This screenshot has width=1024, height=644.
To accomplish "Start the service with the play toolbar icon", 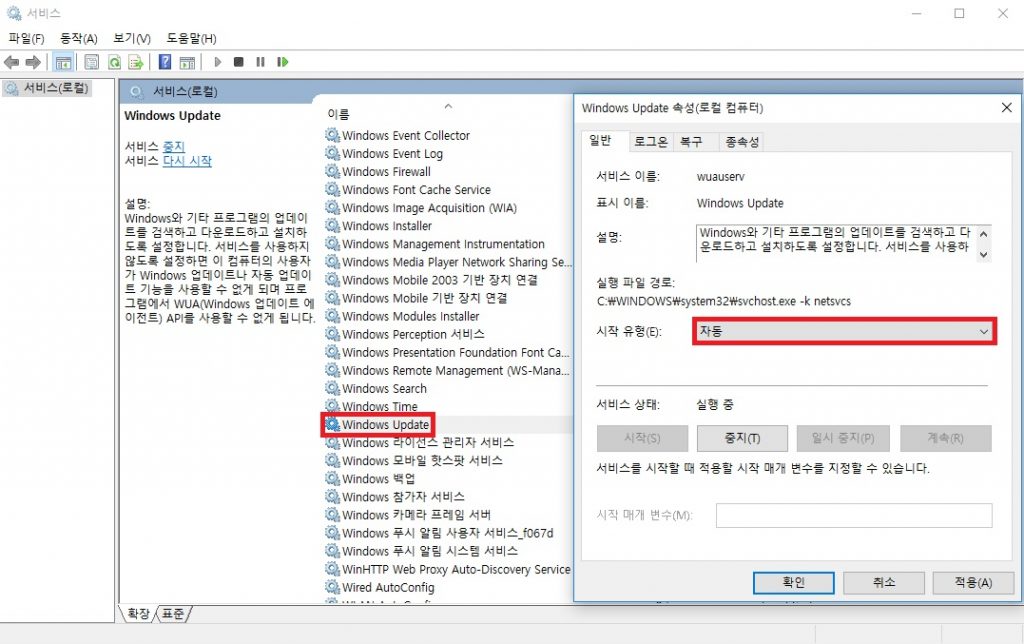I will pos(217,62).
